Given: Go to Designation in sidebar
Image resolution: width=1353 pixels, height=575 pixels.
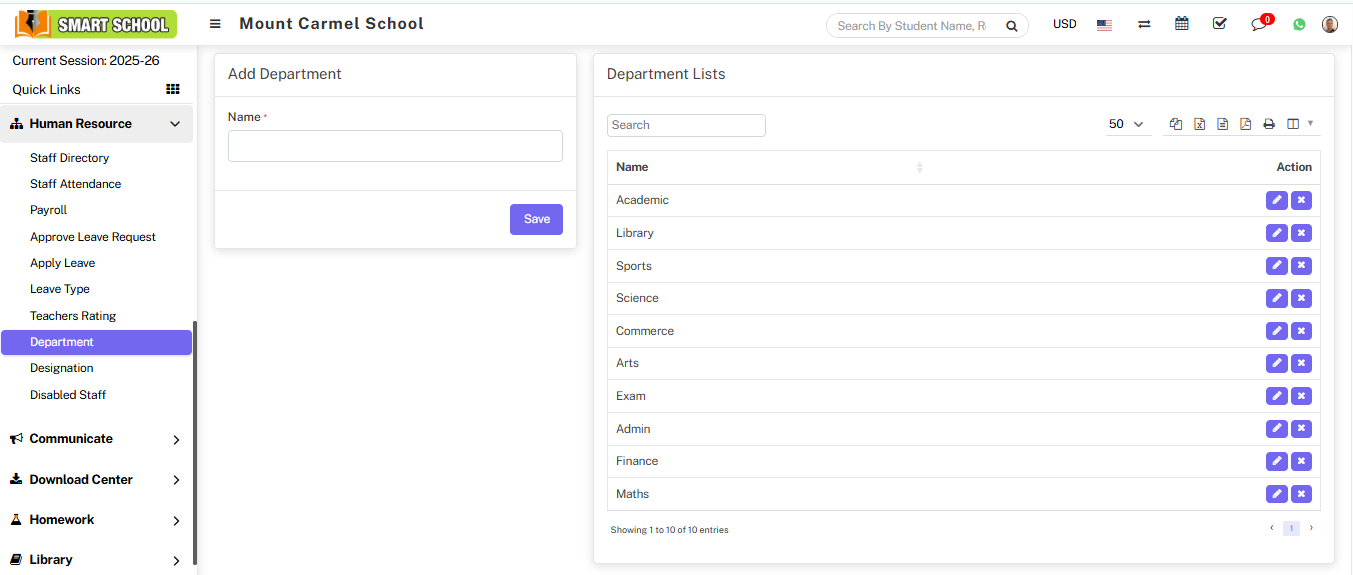Looking at the screenshot, I should 61,368.
